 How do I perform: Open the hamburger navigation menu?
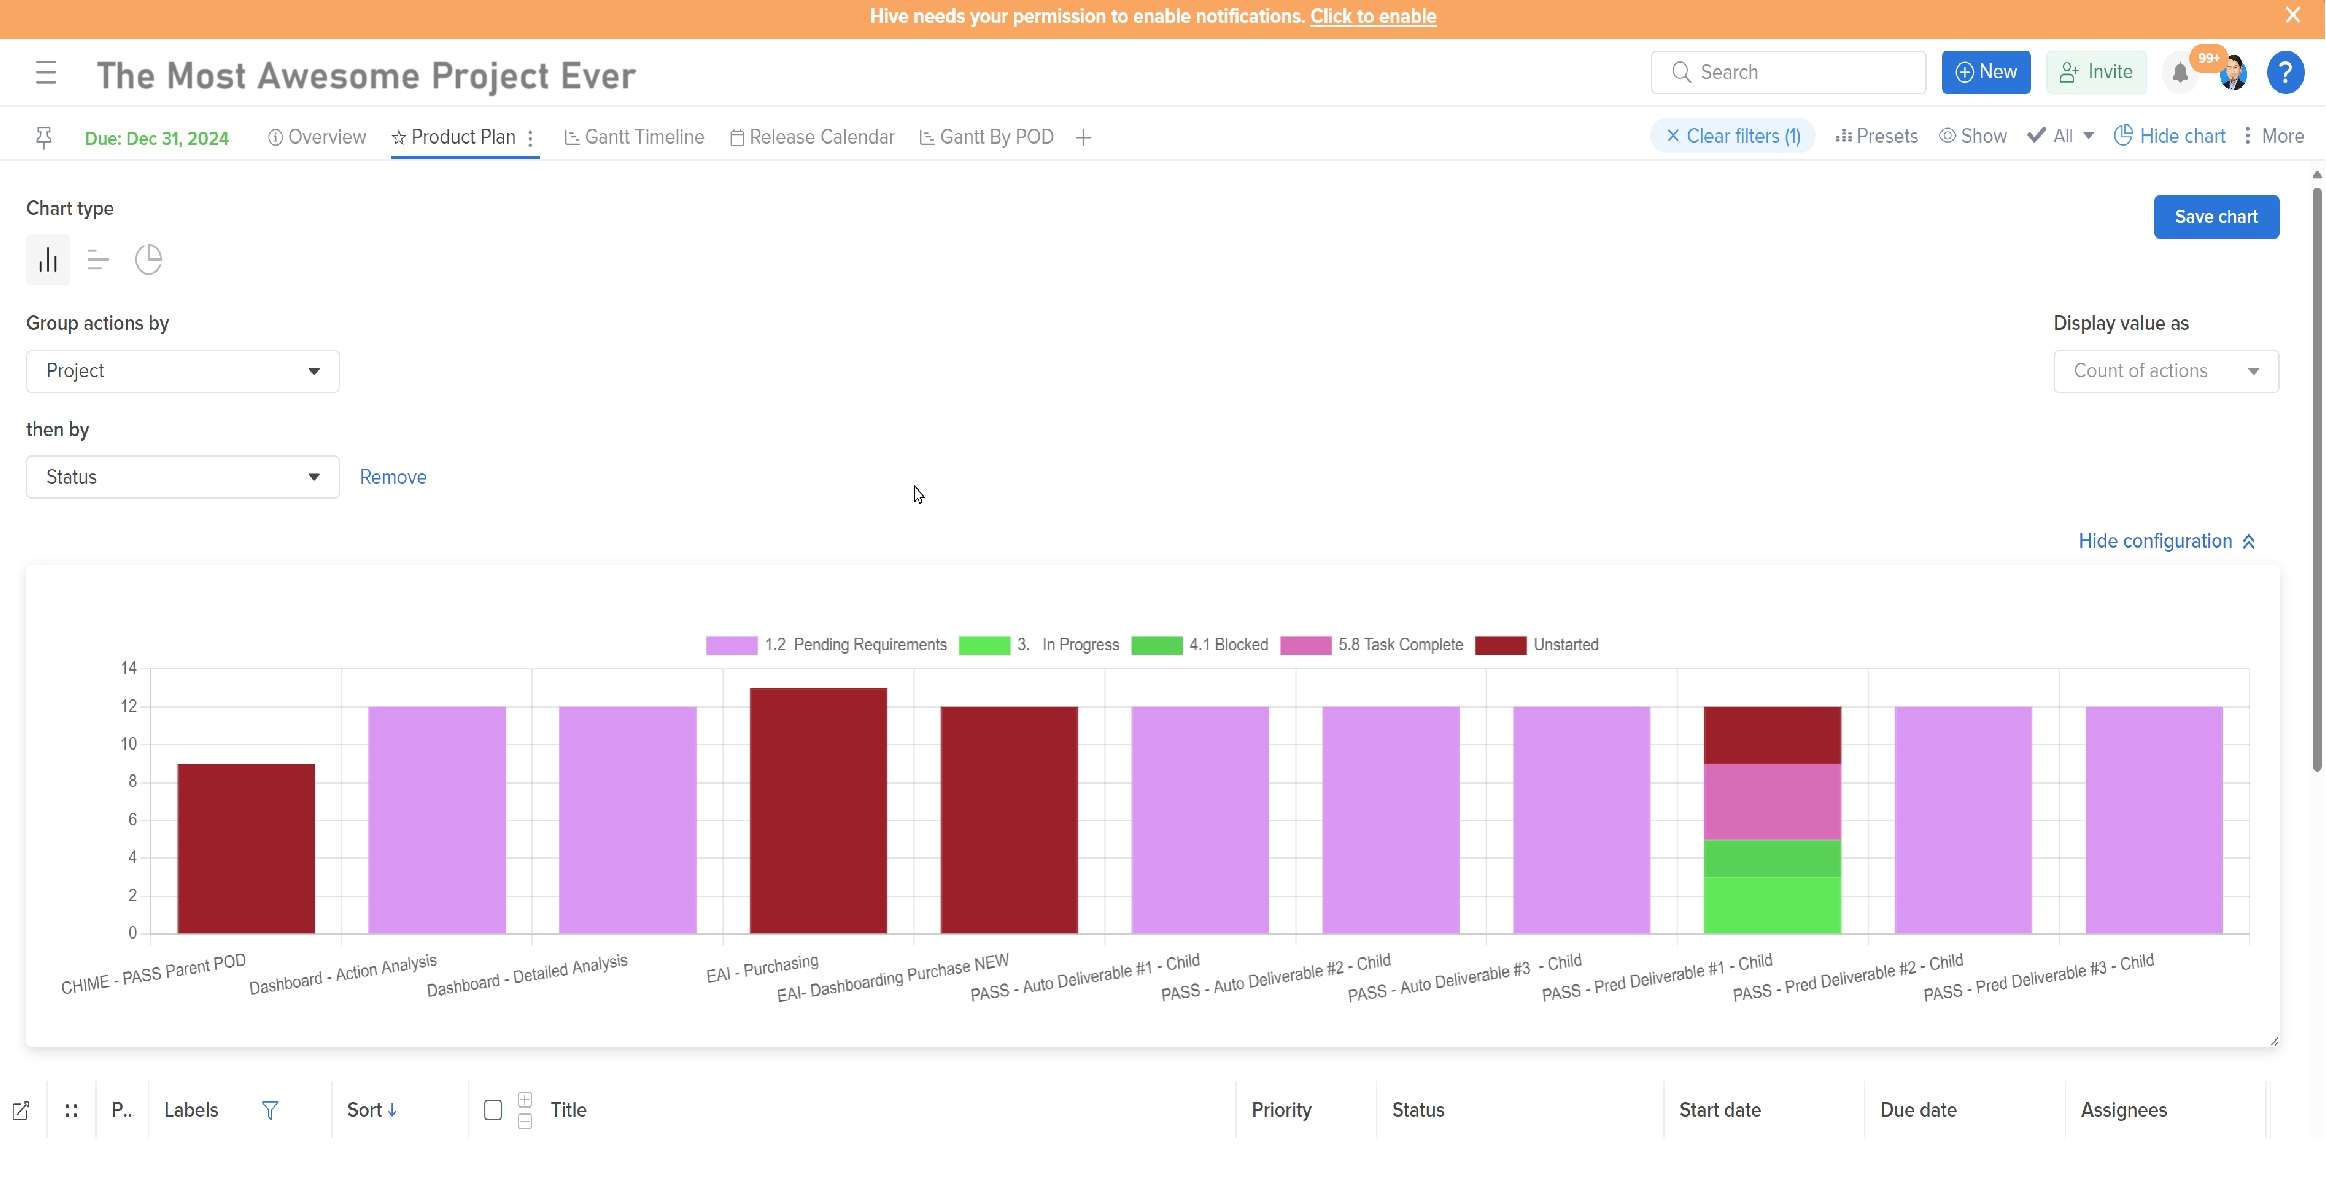coord(45,73)
